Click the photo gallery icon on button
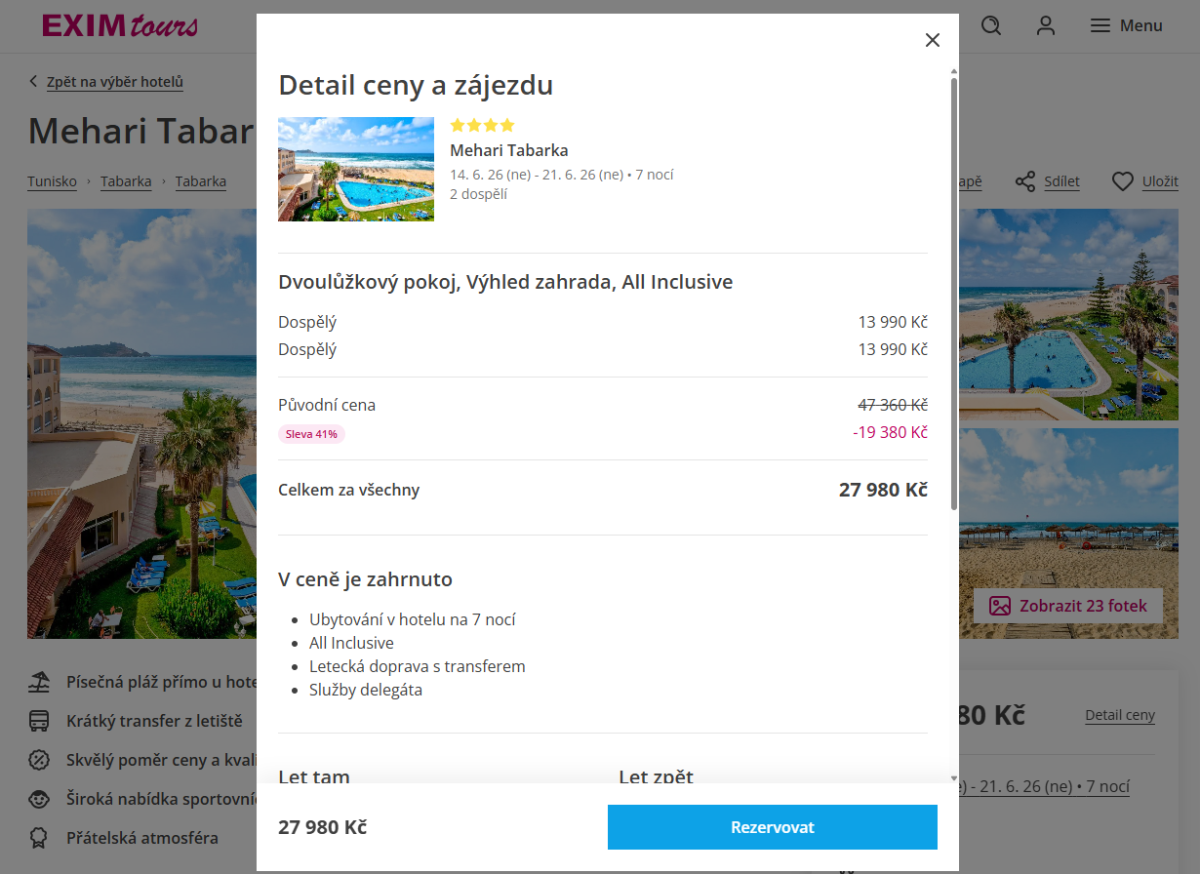 [999, 606]
